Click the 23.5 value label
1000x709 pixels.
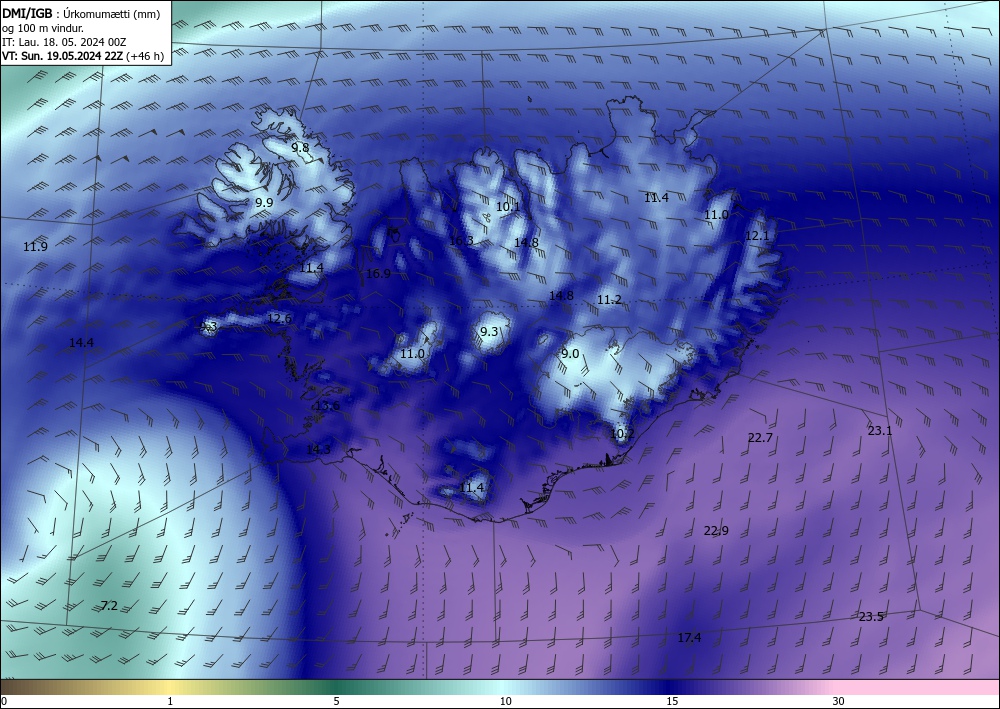pyautogui.click(x=871, y=617)
